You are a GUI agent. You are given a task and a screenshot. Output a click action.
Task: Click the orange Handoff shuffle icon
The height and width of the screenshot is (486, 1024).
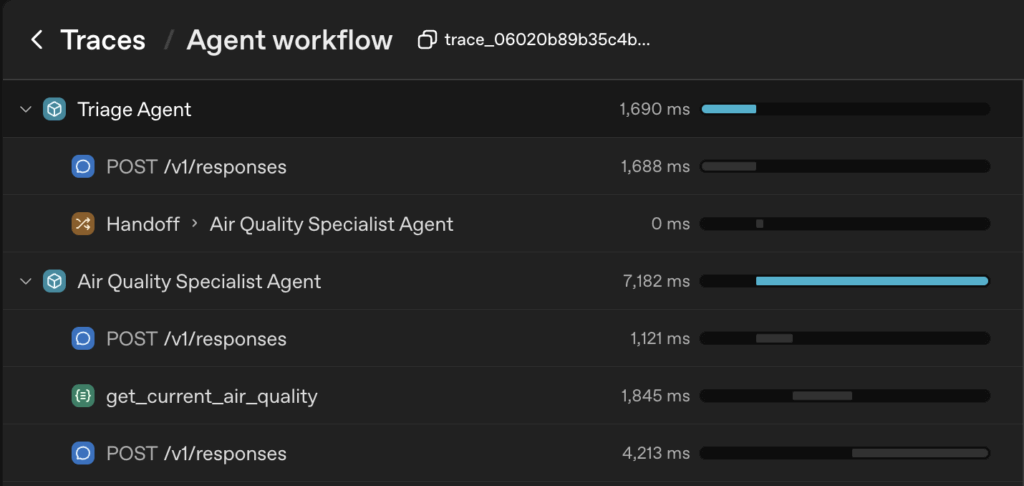coord(83,224)
